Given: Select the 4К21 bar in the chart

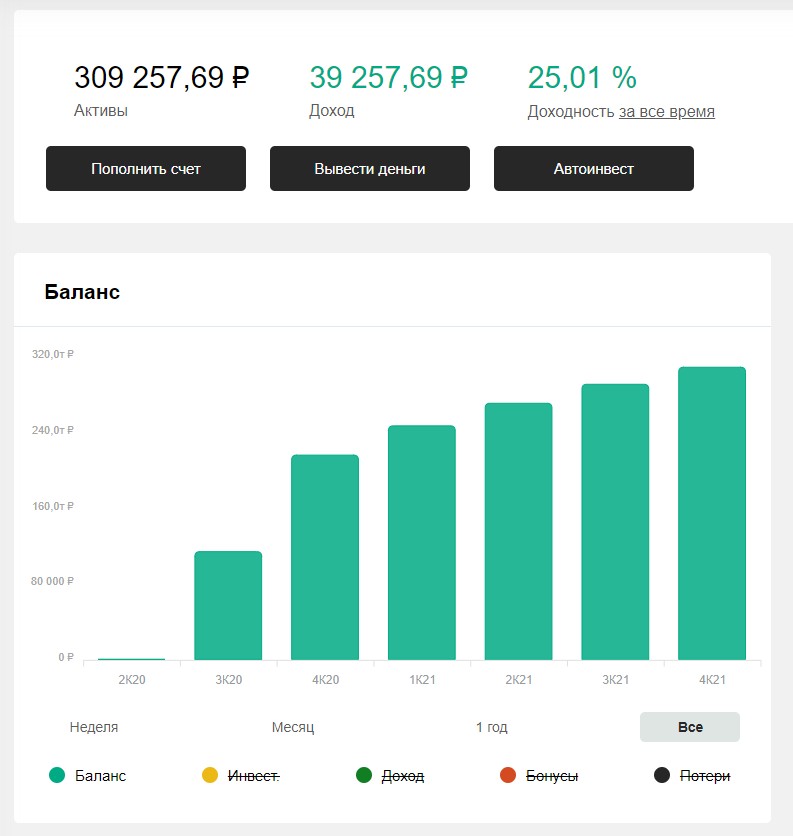Looking at the screenshot, I should point(712,513).
